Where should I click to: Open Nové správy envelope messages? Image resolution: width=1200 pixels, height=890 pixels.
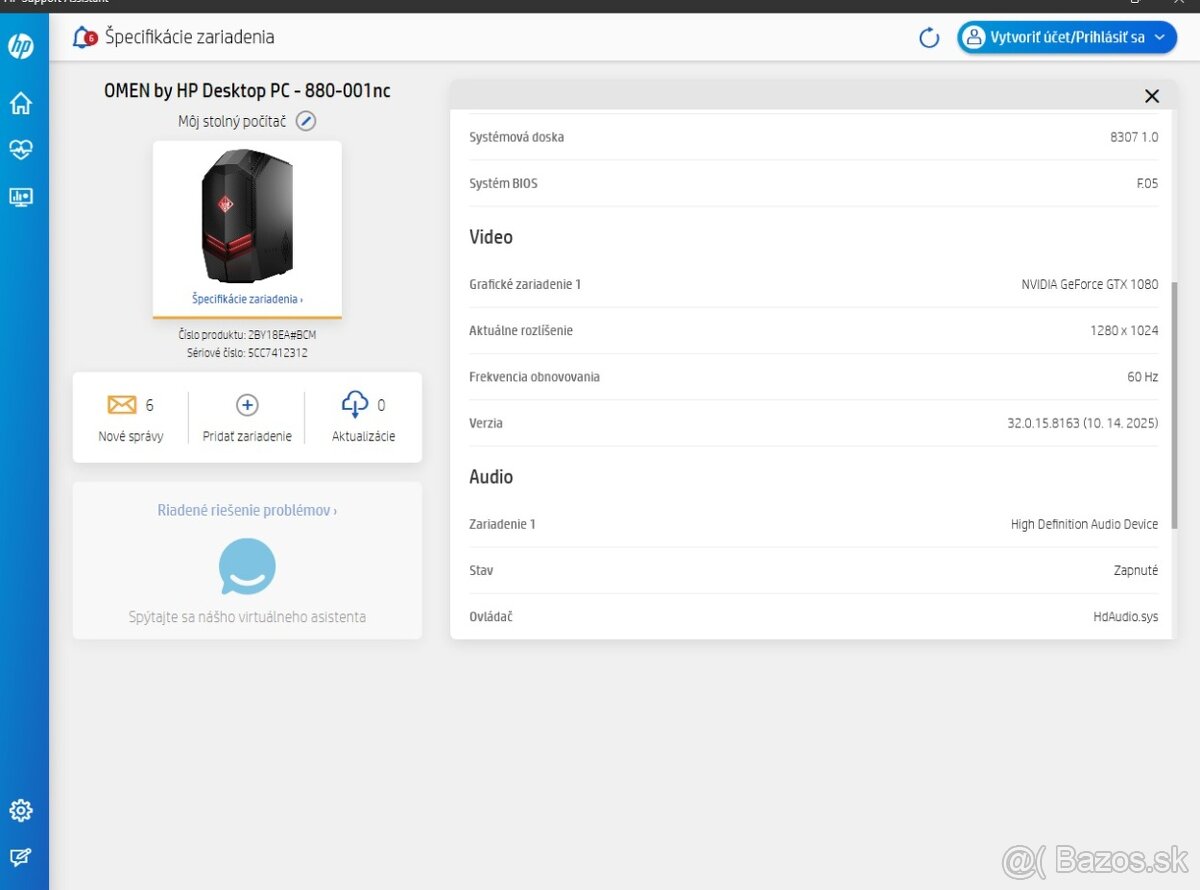point(122,405)
